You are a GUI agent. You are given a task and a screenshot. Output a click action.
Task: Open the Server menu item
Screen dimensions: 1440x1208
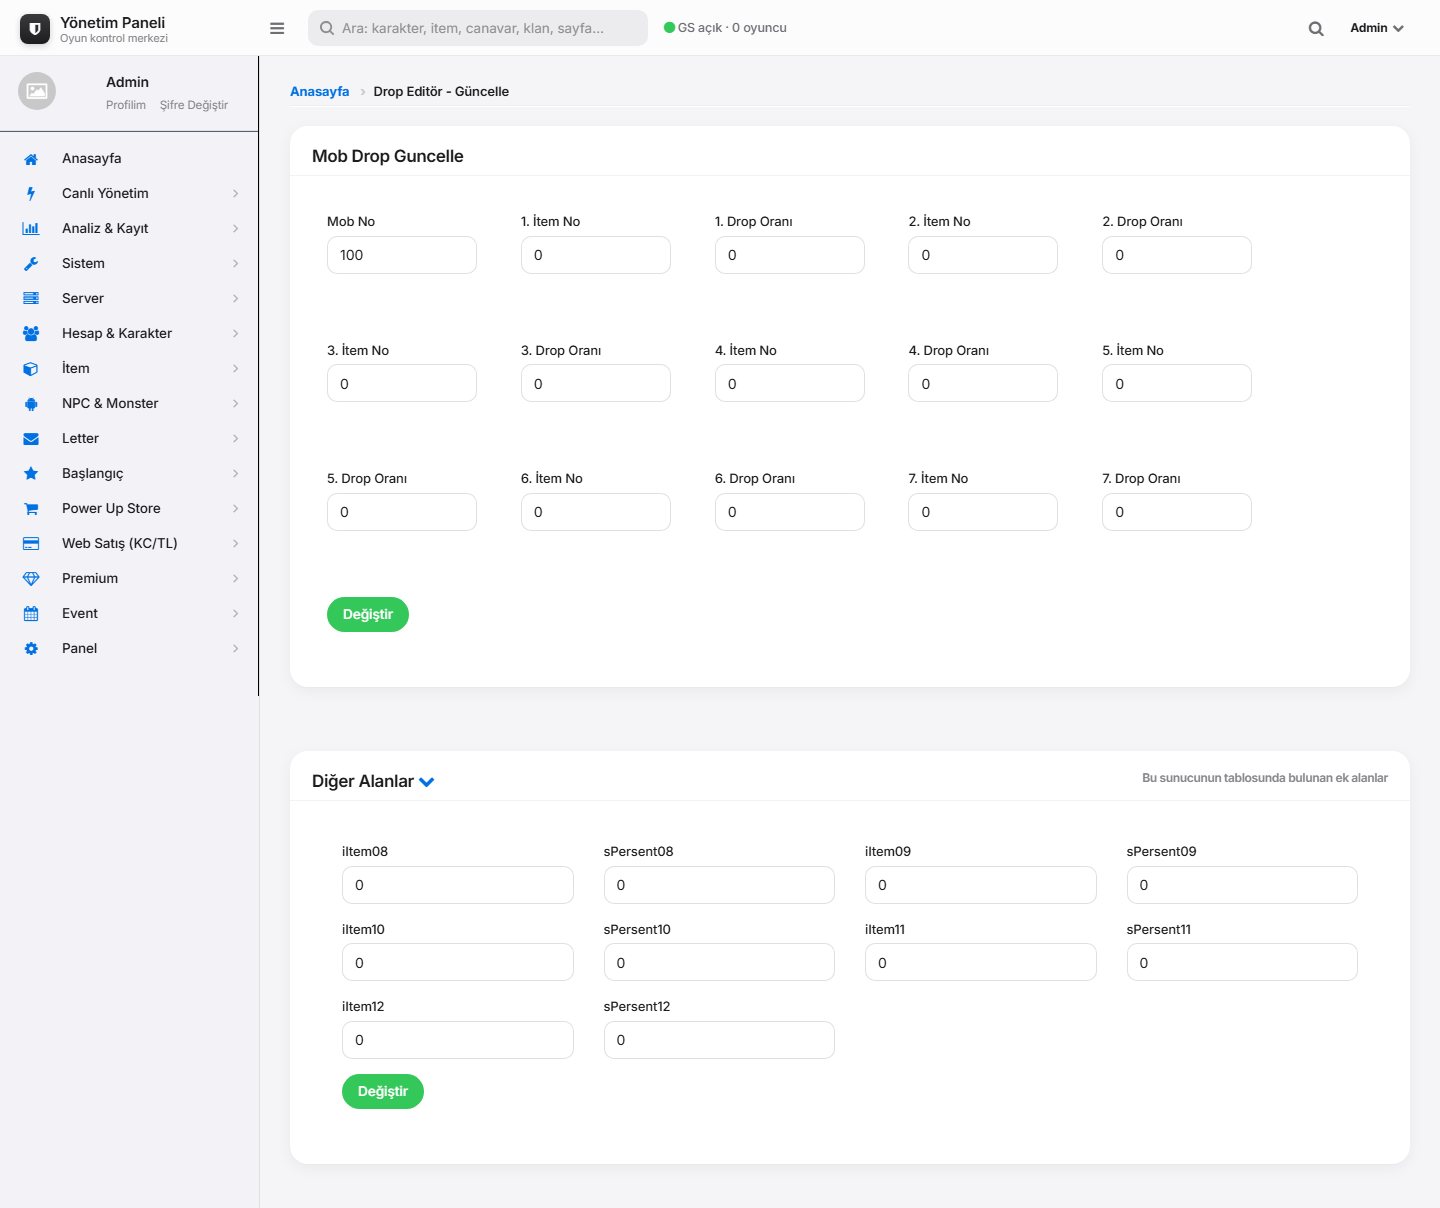(x=129, y=298)
